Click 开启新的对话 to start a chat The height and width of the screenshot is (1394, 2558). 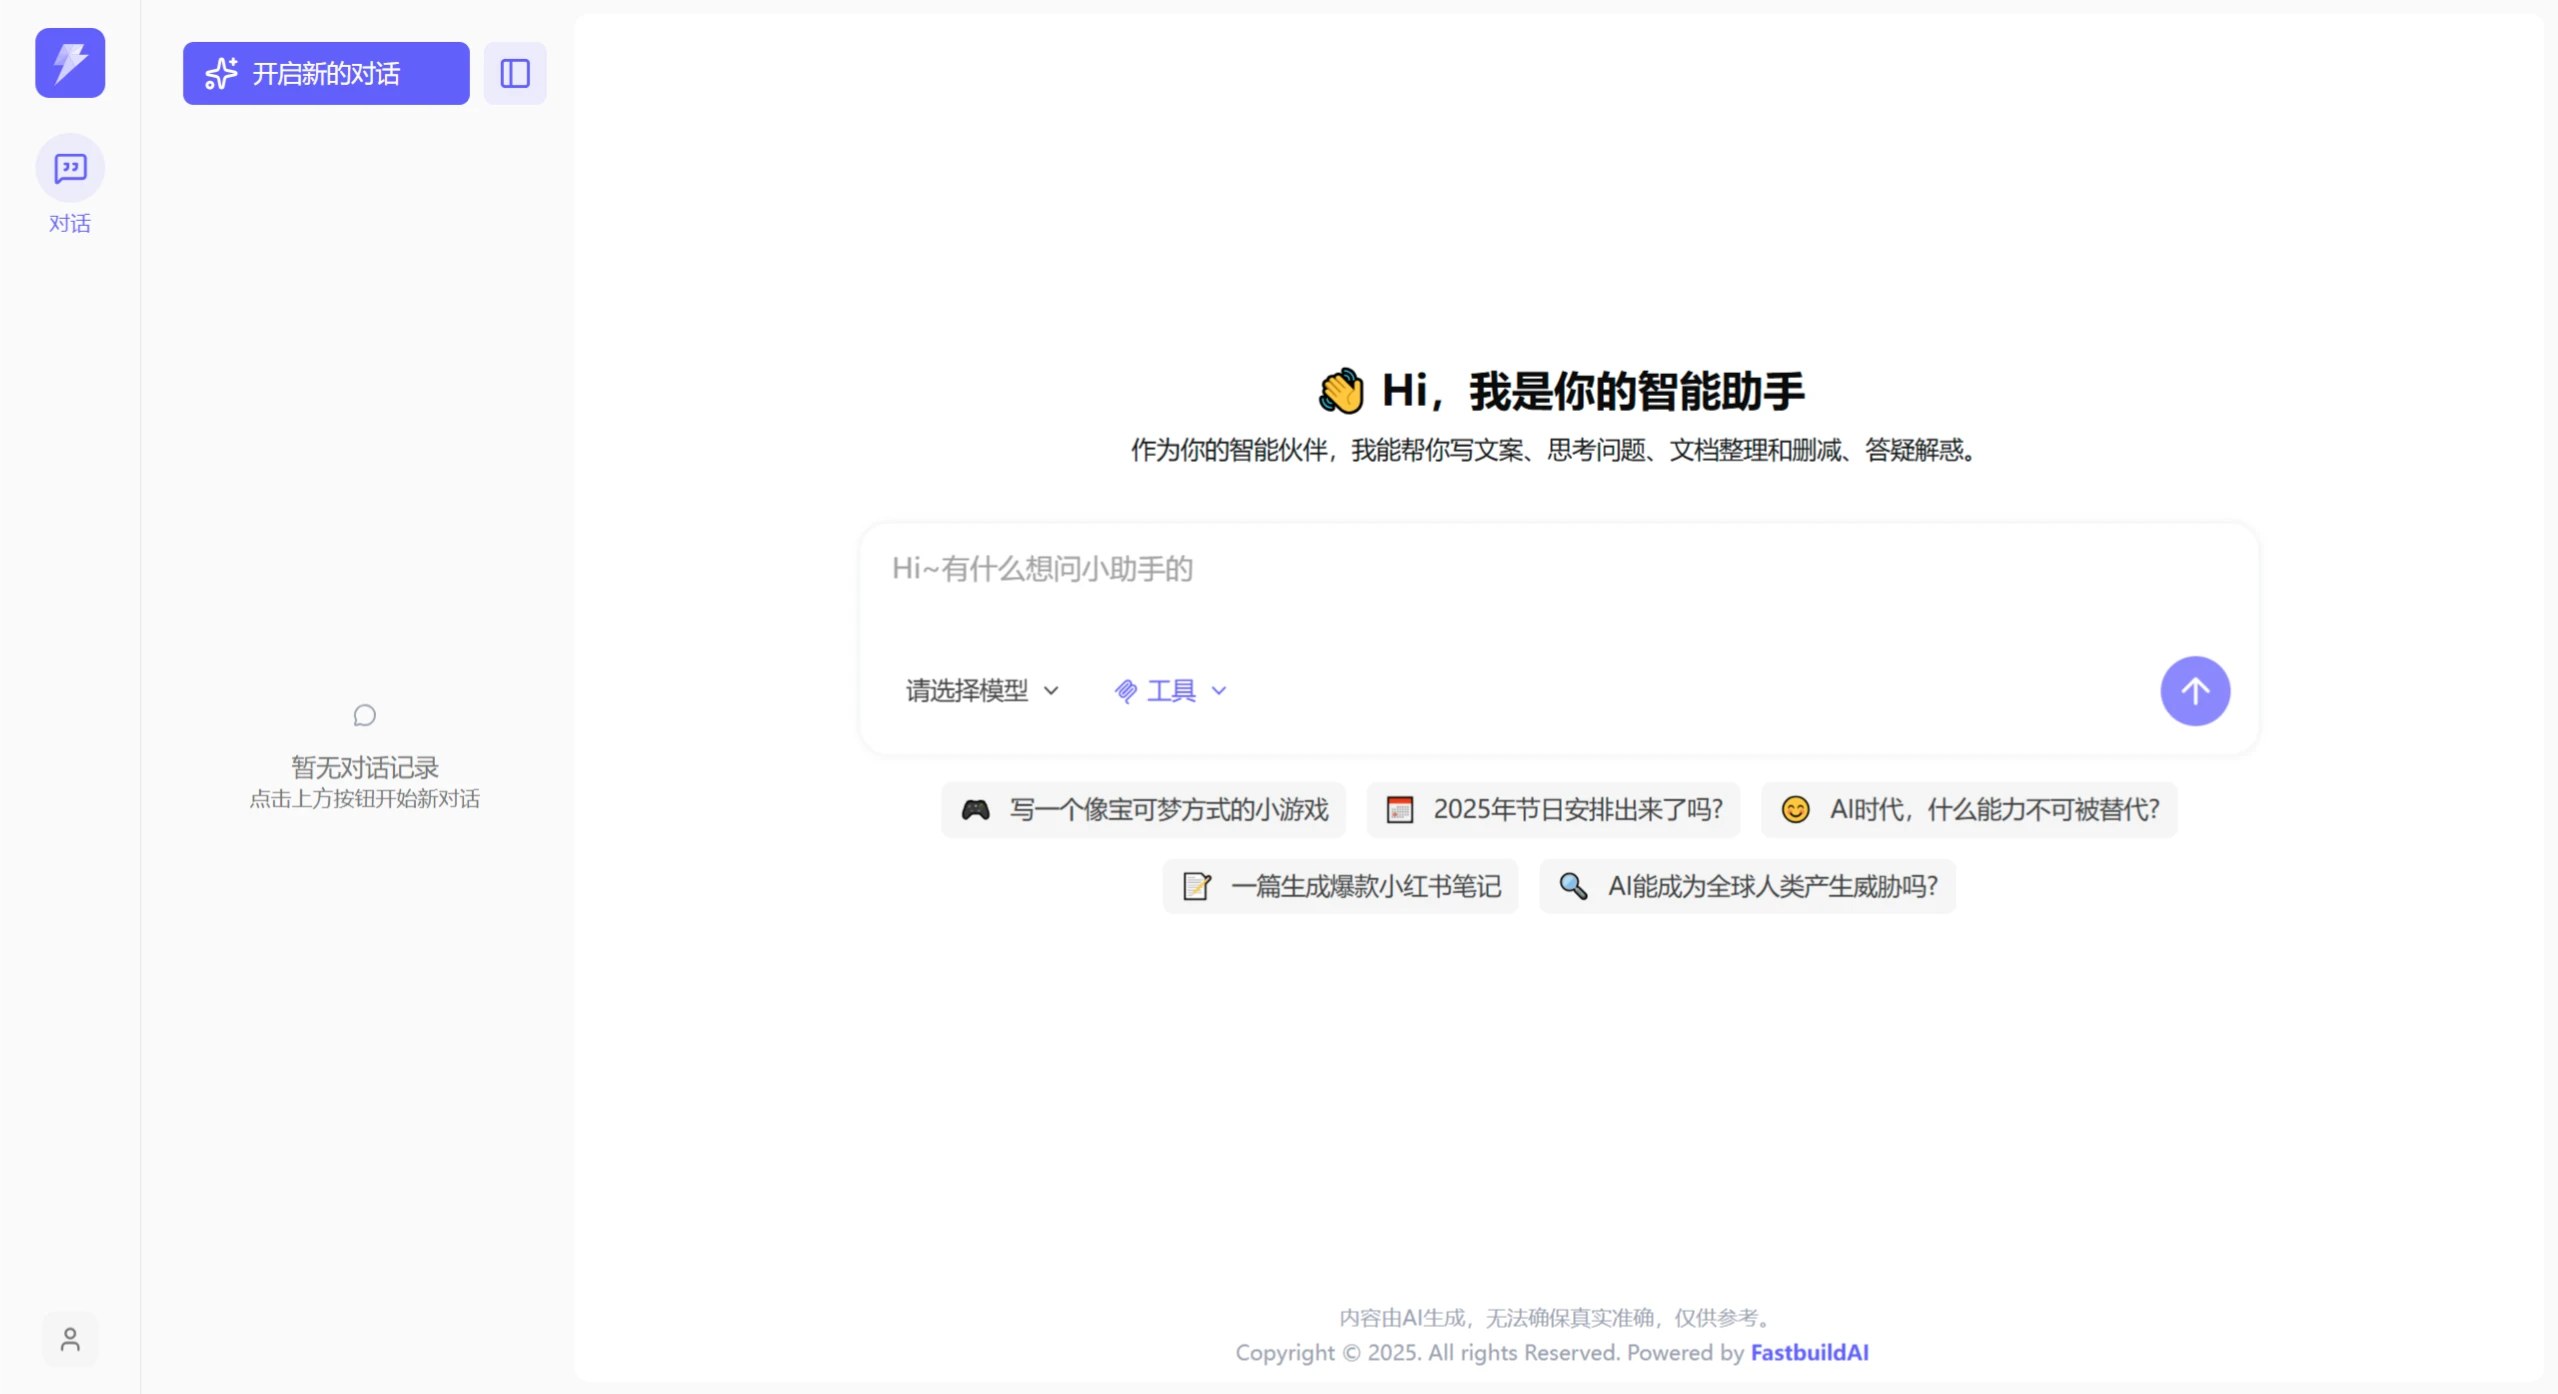(326, 73)
